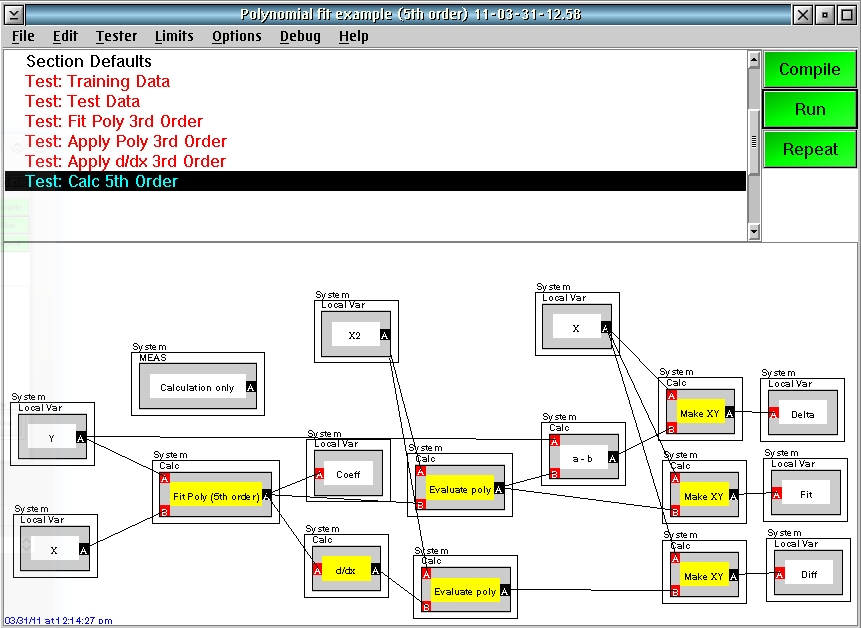Click the d/dx calc block
The image size is (861, 628).
tap(346, 570)
